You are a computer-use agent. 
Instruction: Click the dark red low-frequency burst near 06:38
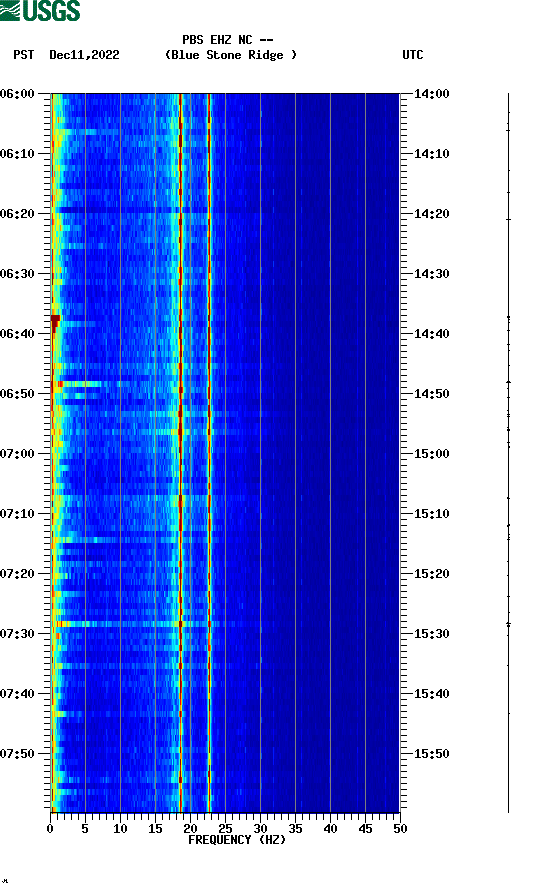[x=55, y=323]
